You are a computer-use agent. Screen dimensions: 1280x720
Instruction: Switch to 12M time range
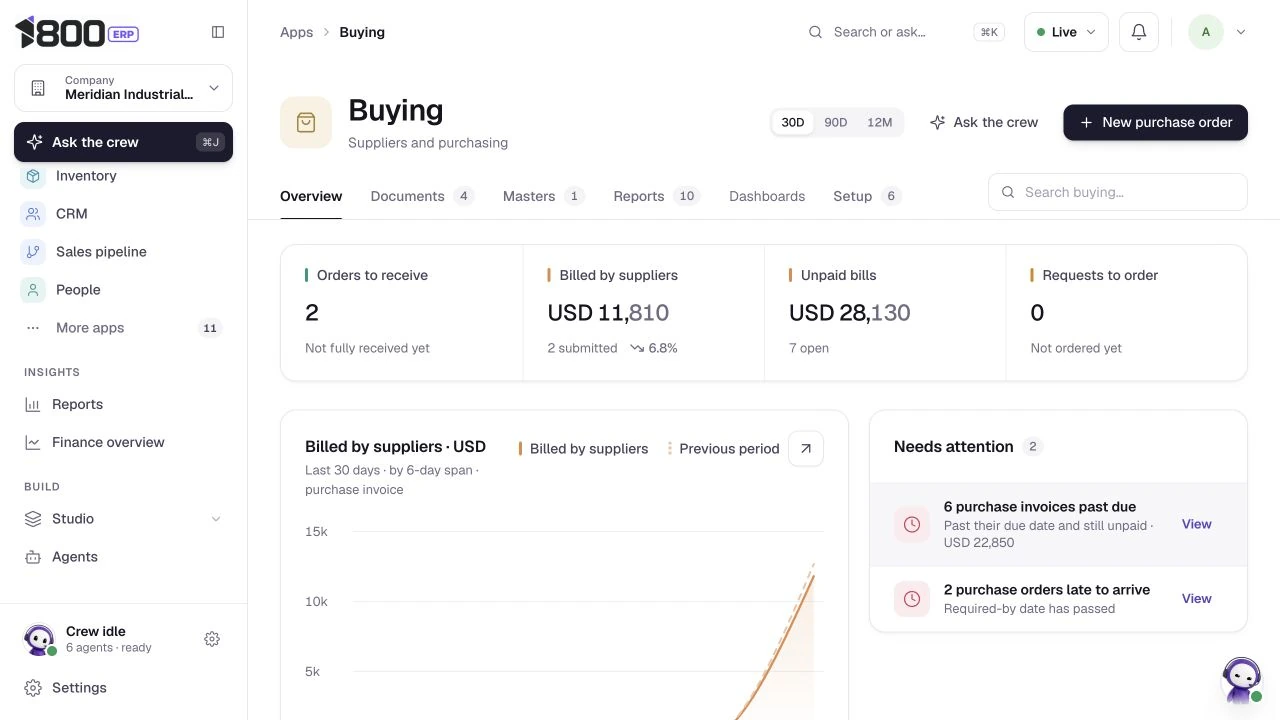tap(880, 122)
